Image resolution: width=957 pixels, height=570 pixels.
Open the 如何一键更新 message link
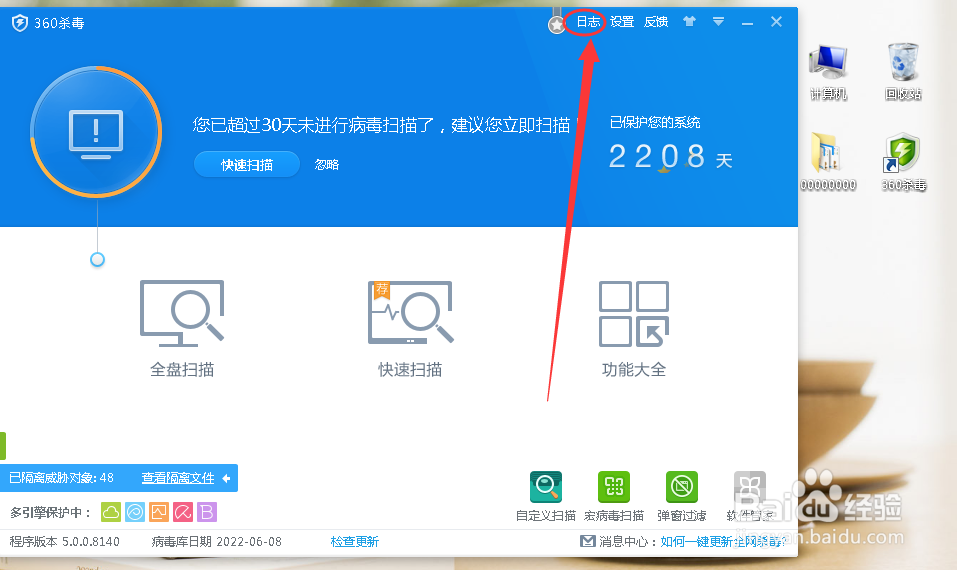click(x=723, y=541)
